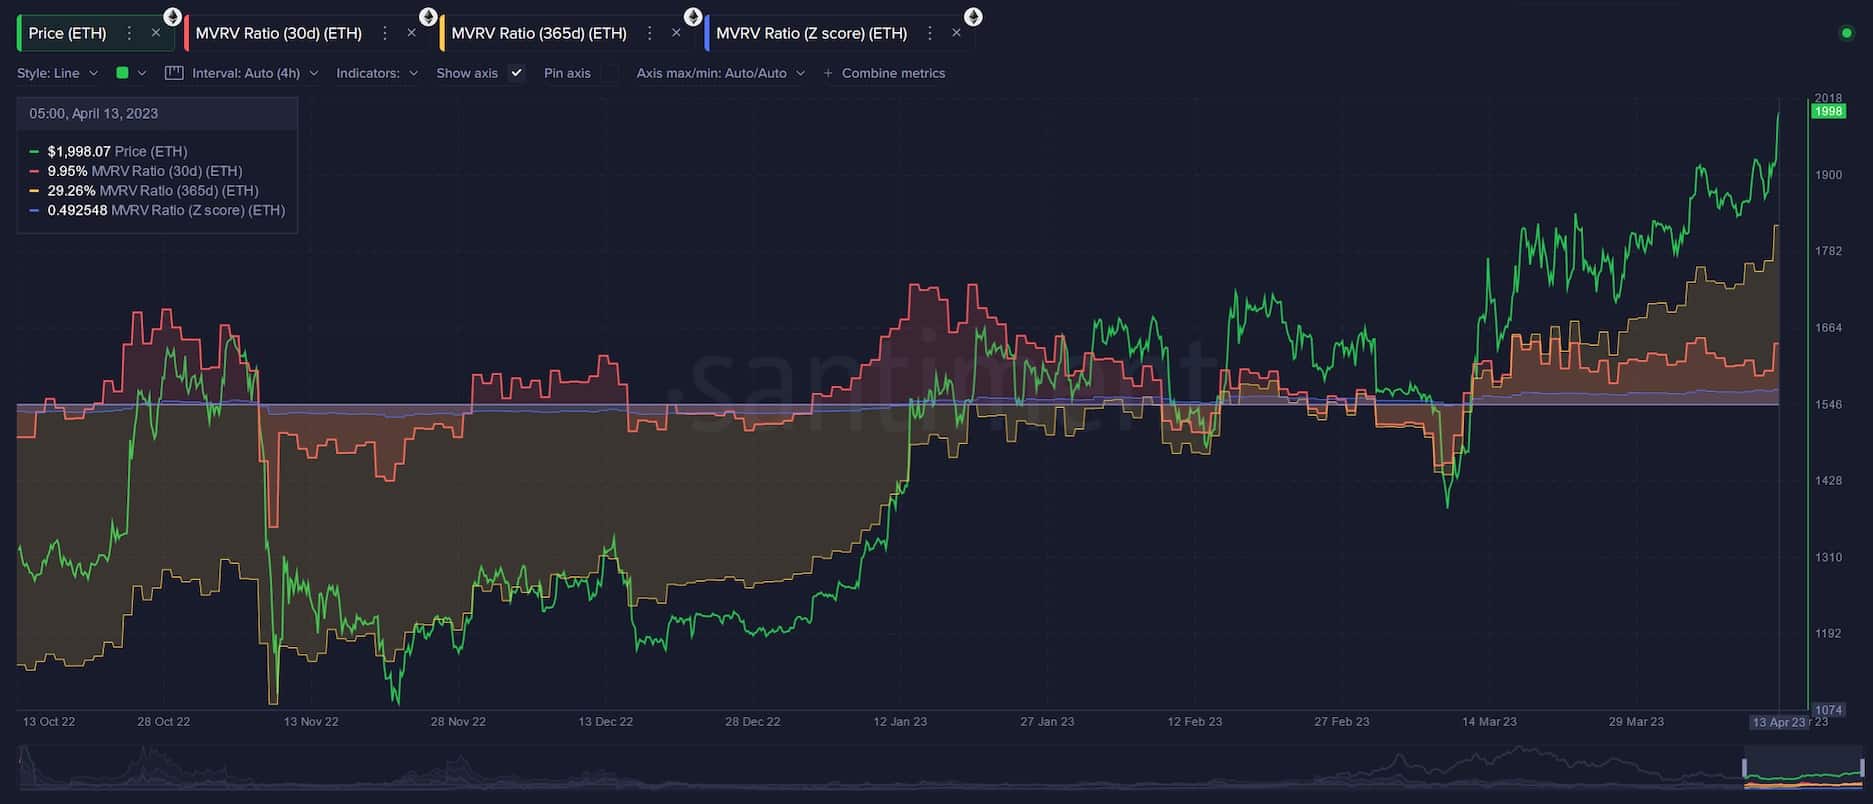The image size is (1873, 804).
Task: Click the 29 Mar 23 date axis label
Action: pyautogui.click(x=1636, y=722)
